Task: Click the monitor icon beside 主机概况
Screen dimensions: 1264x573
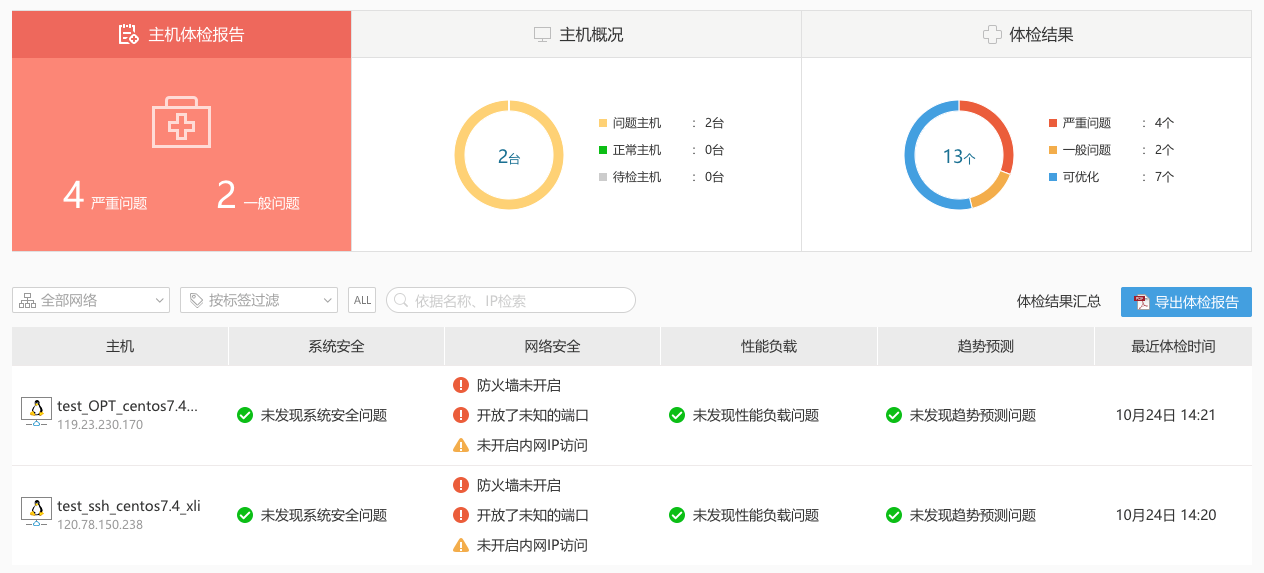Action: pos(542,35)
